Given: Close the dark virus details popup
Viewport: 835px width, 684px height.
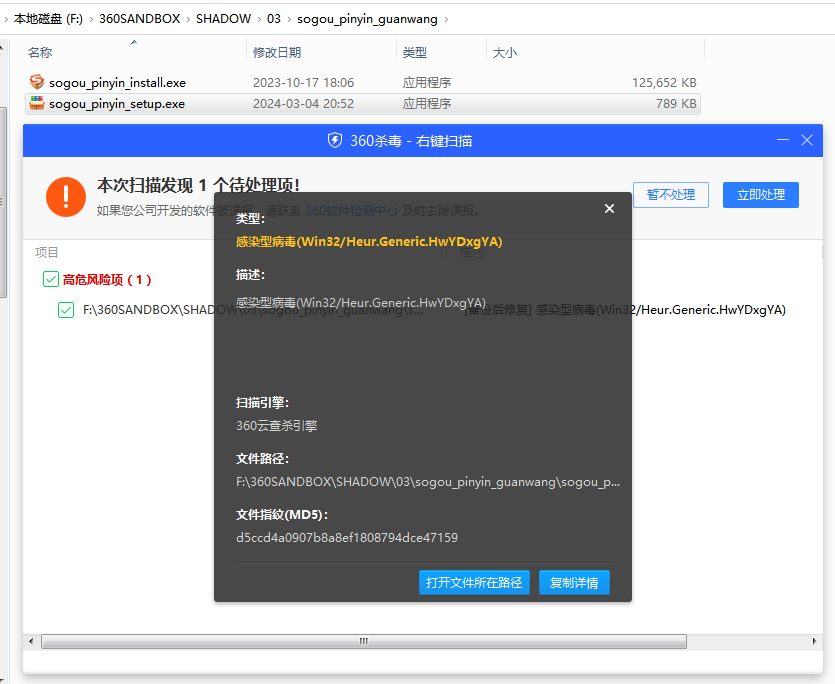Looking at the screenshot, I should (x=609, y=209).
